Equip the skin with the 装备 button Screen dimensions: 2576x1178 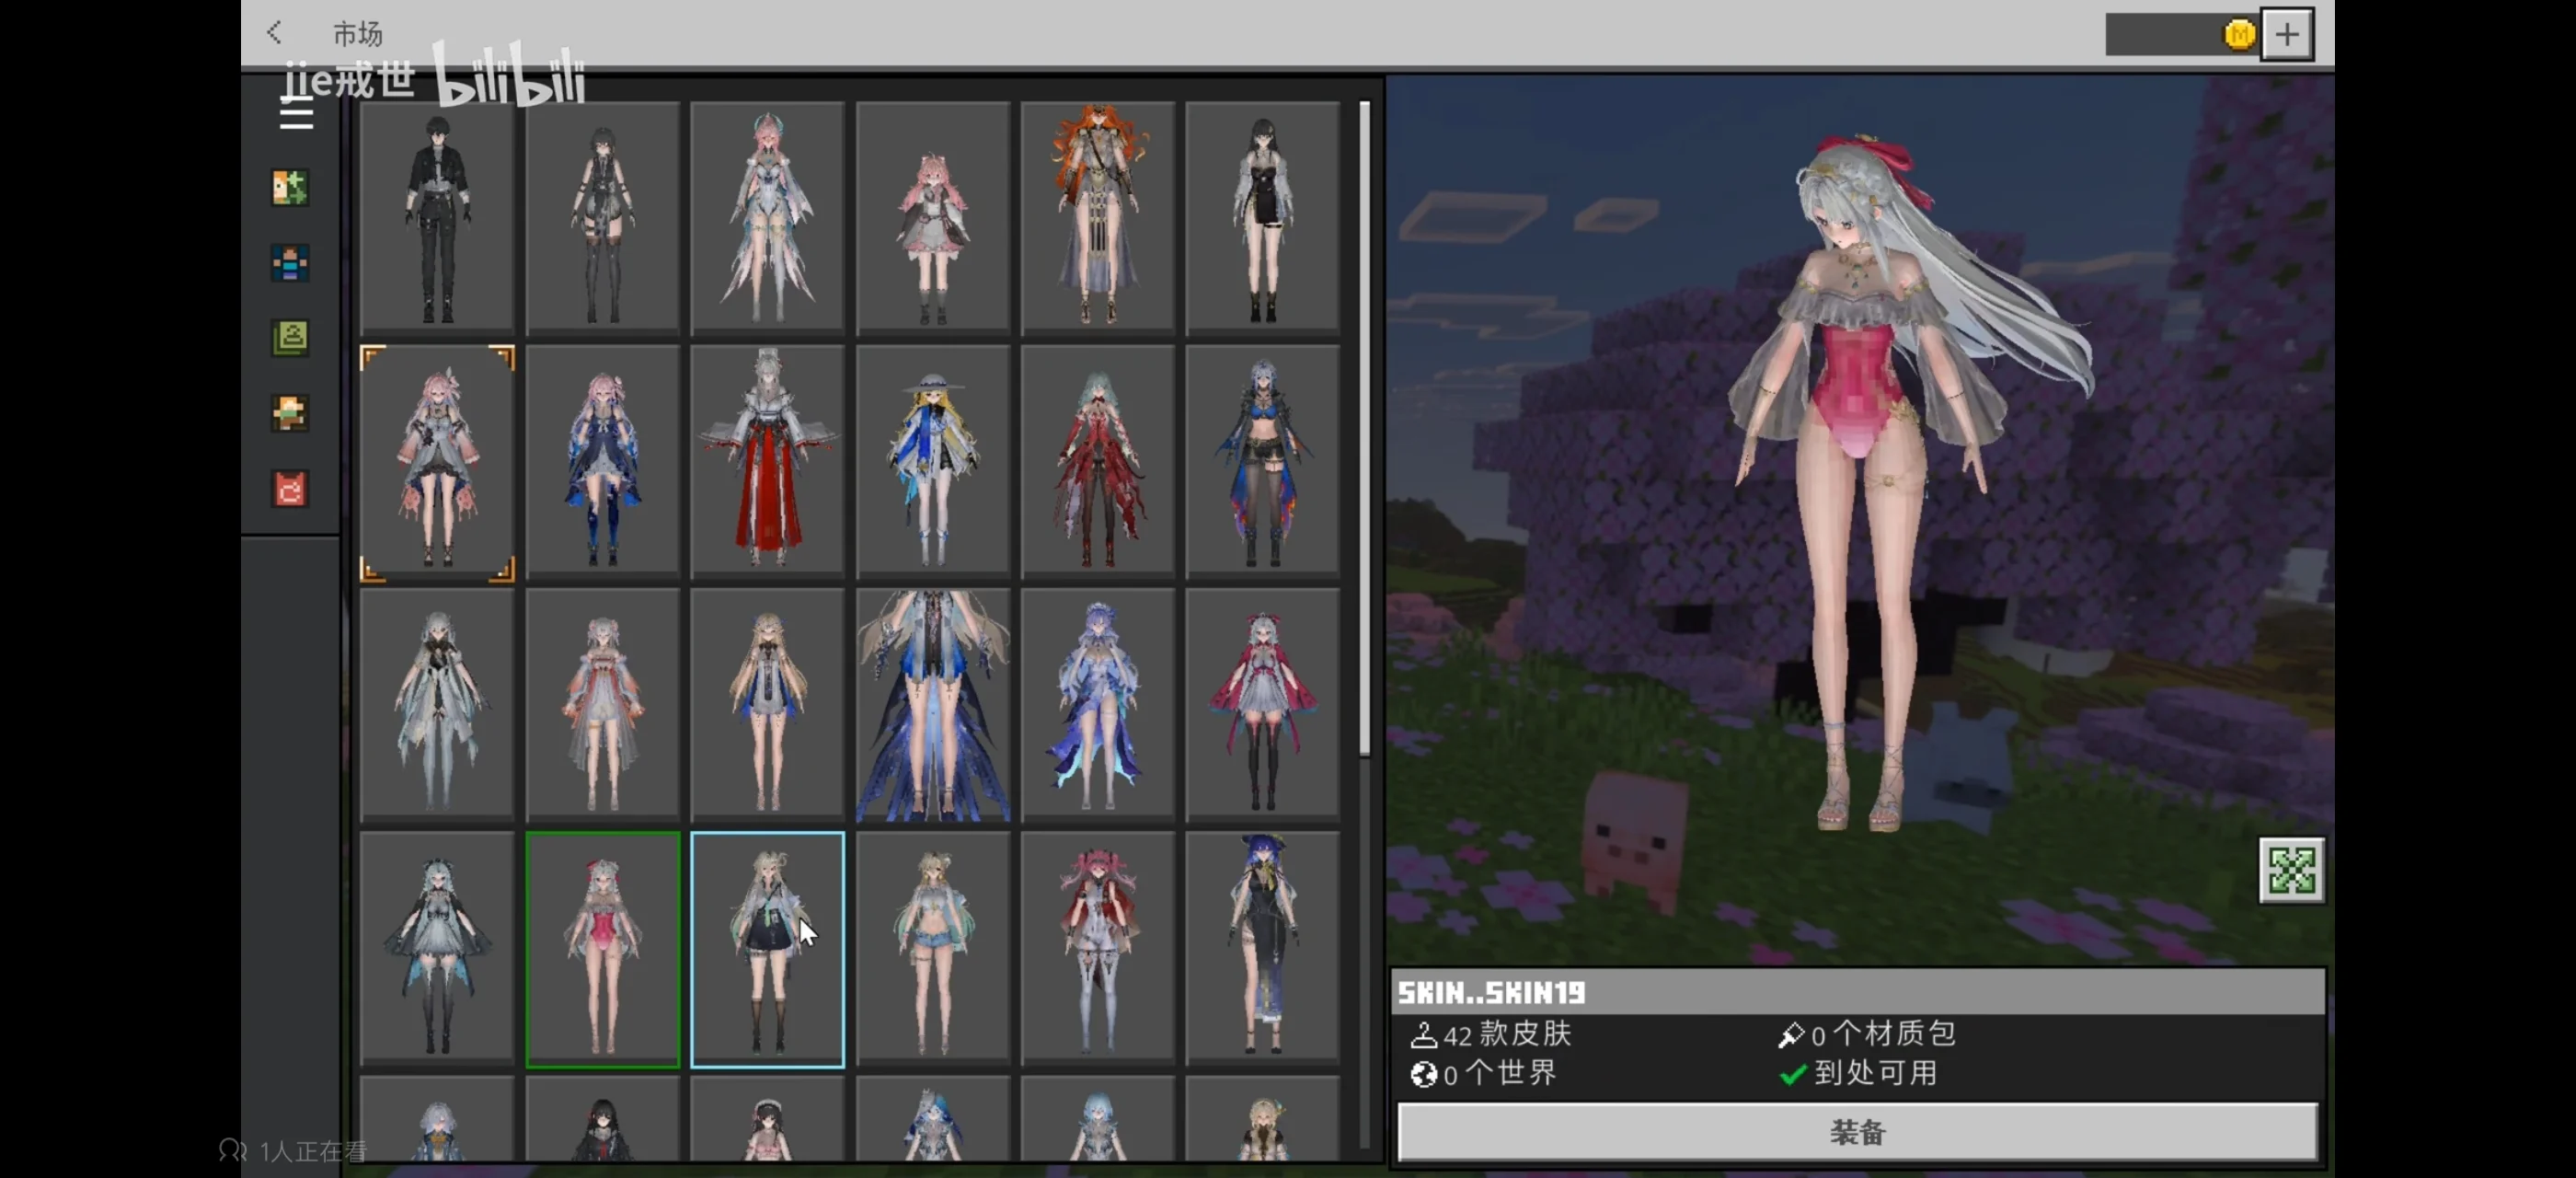(1857, 1132)
